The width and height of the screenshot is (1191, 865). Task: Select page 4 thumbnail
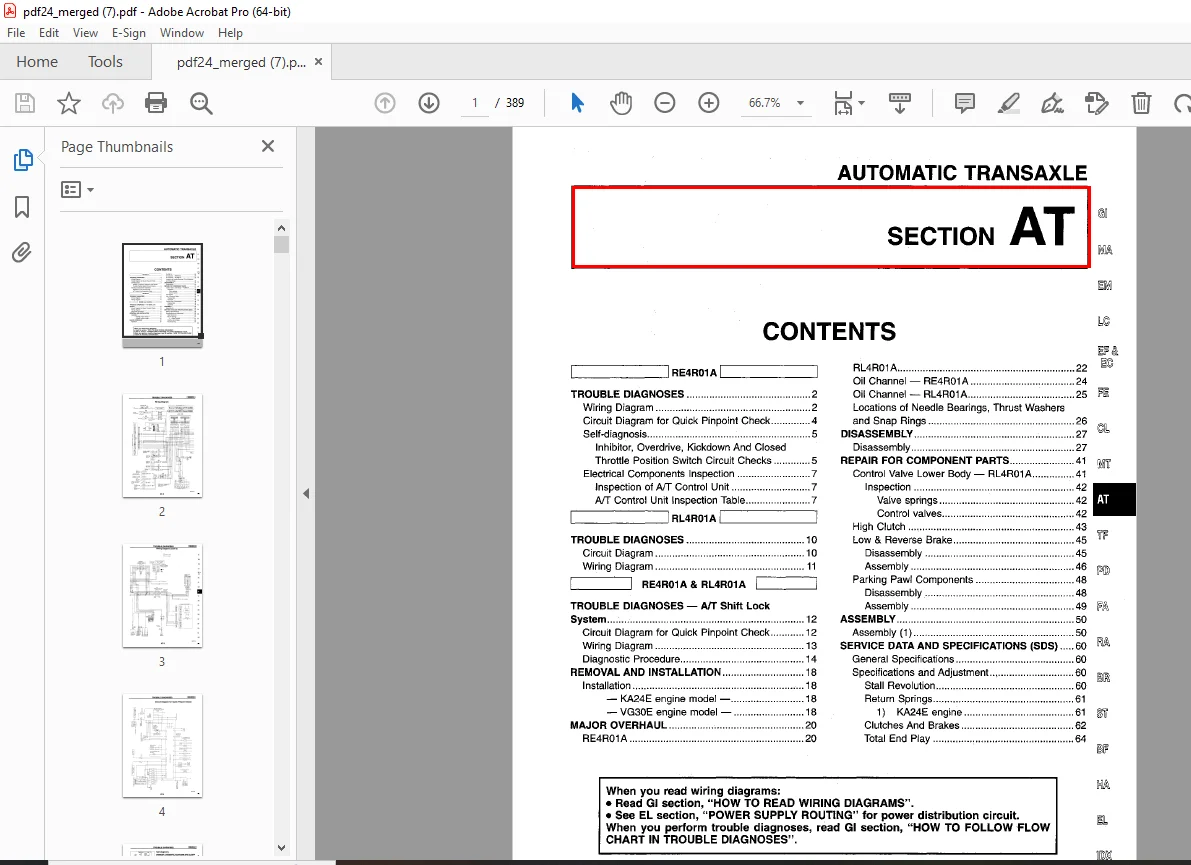pyautogui.click(x=162, y=746)
